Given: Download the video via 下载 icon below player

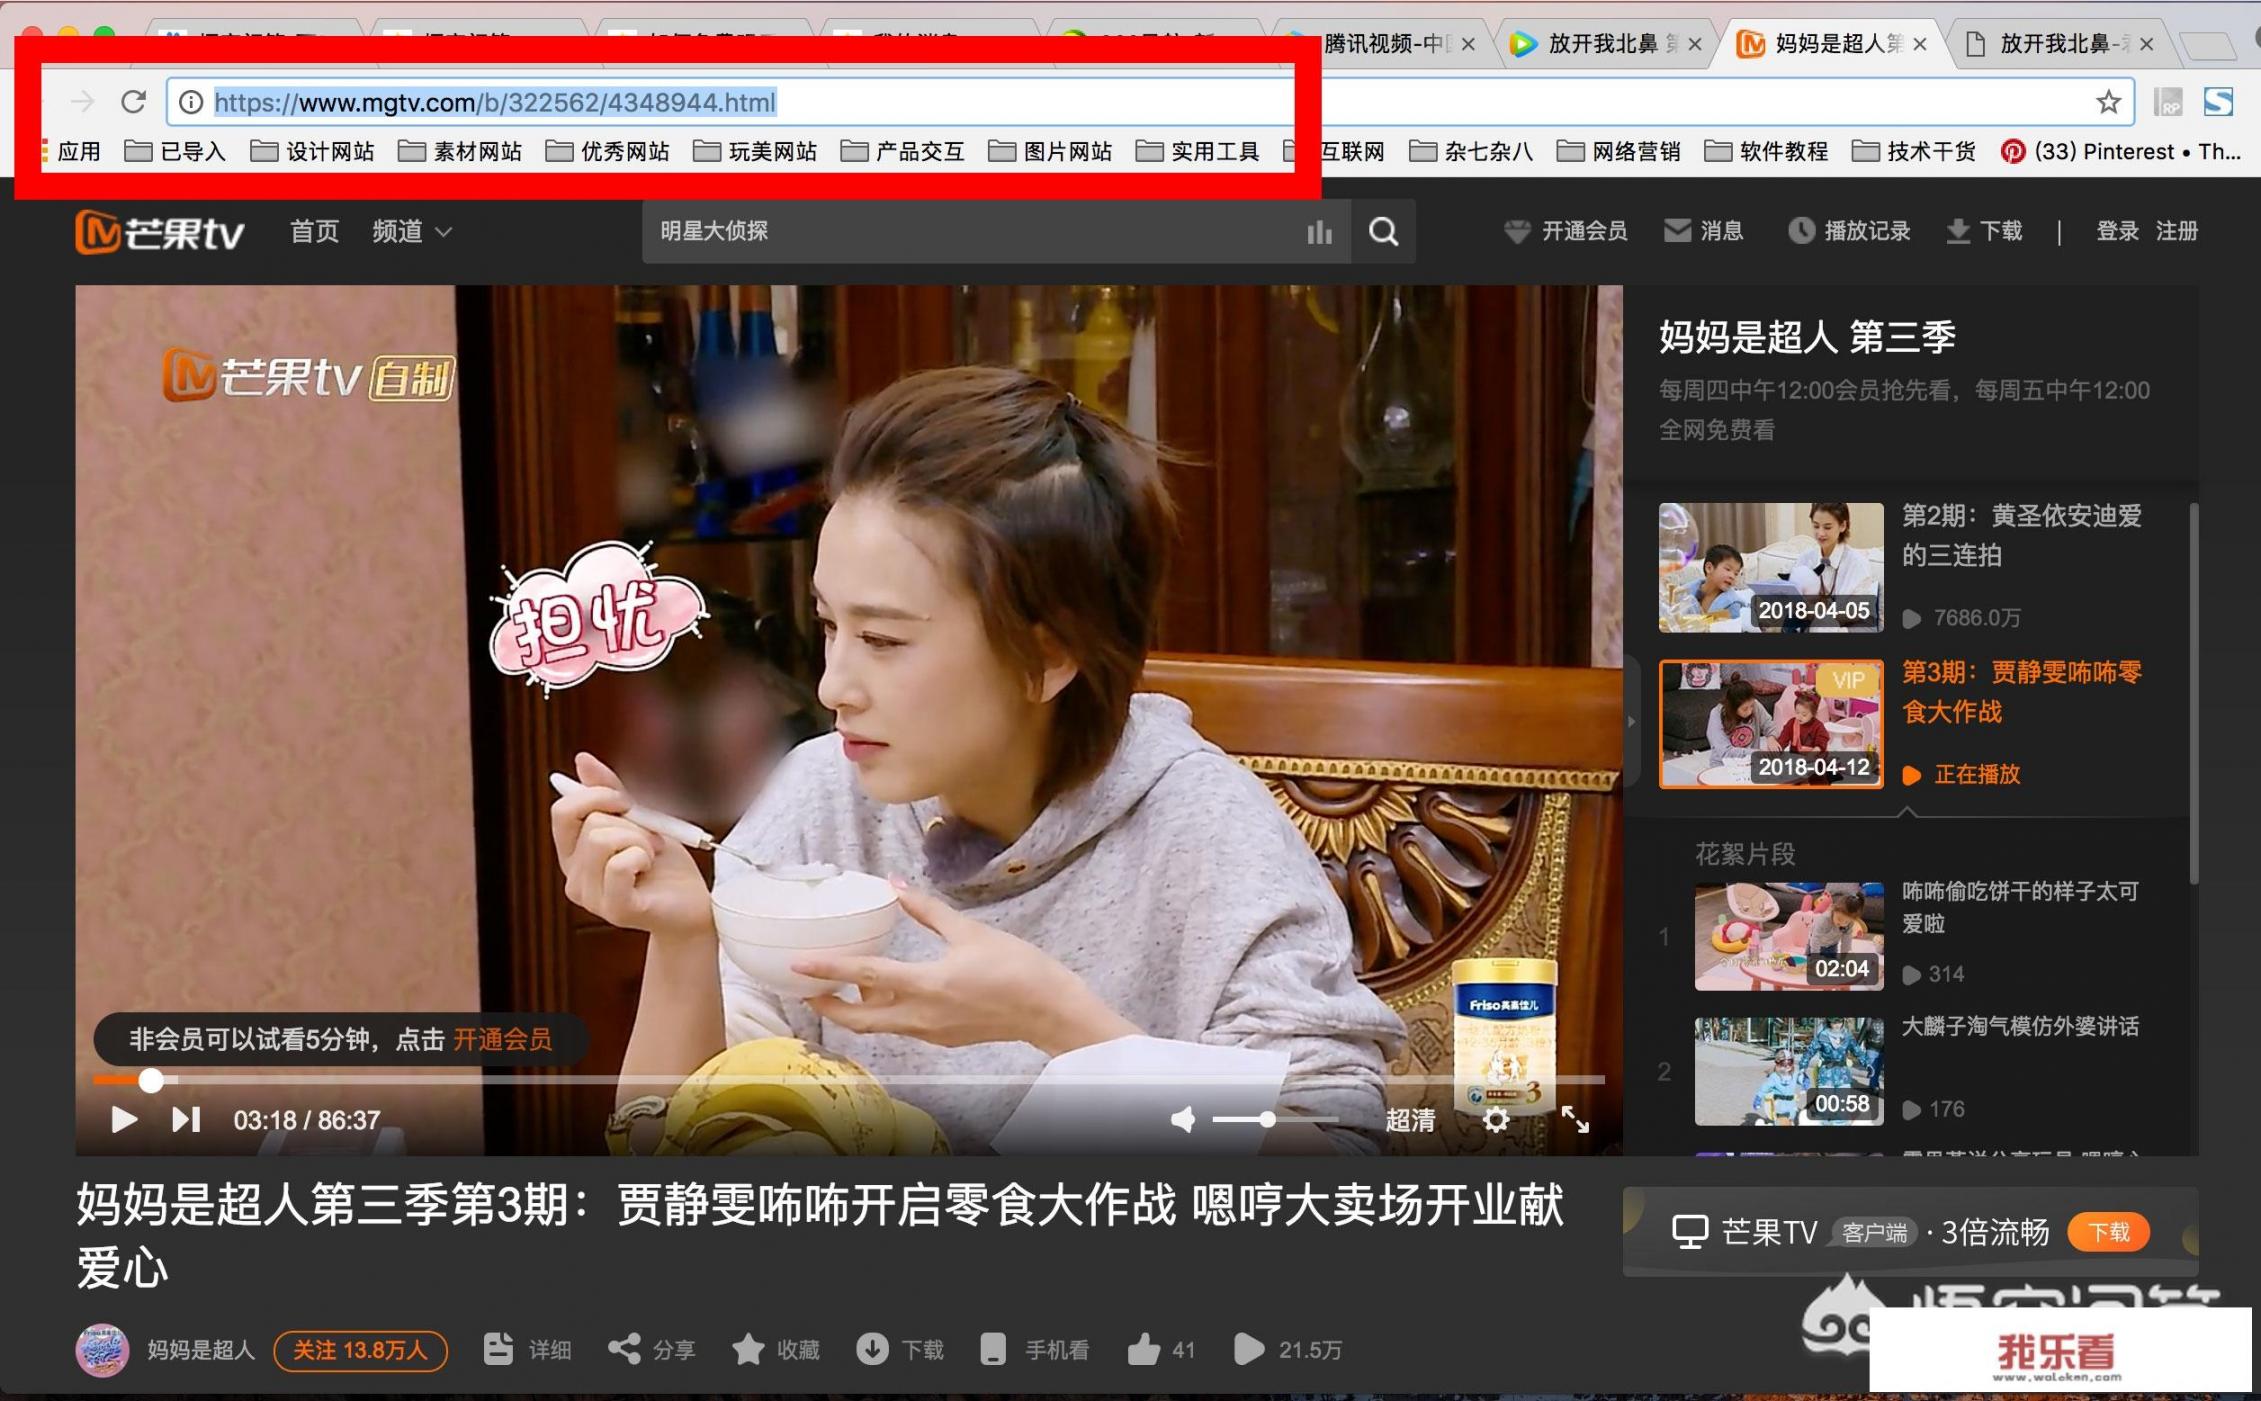Looking at the screenshot, I should pyautogui.click(x=872, y=1349).
